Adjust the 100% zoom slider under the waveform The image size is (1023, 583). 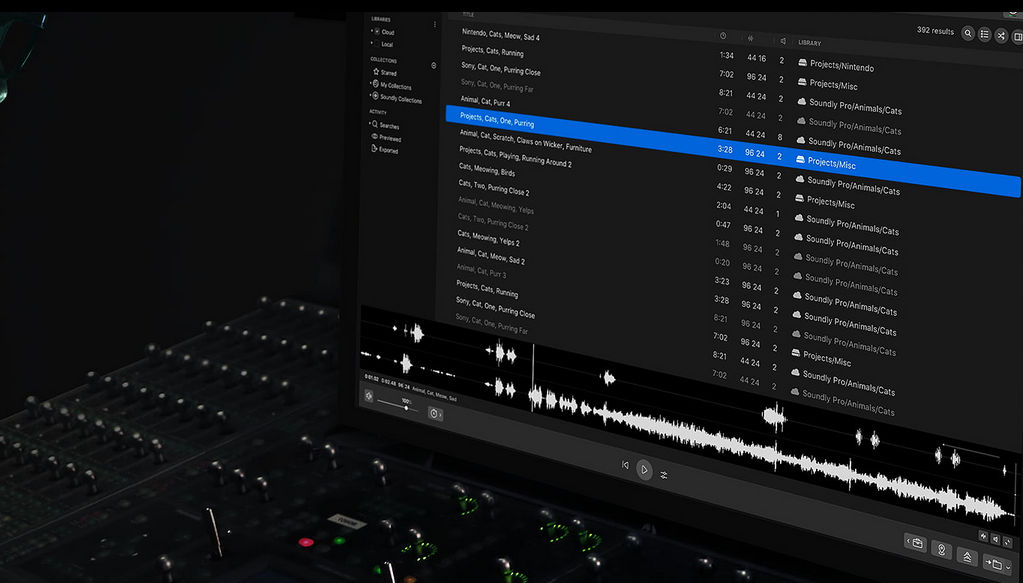click(398, 406)
